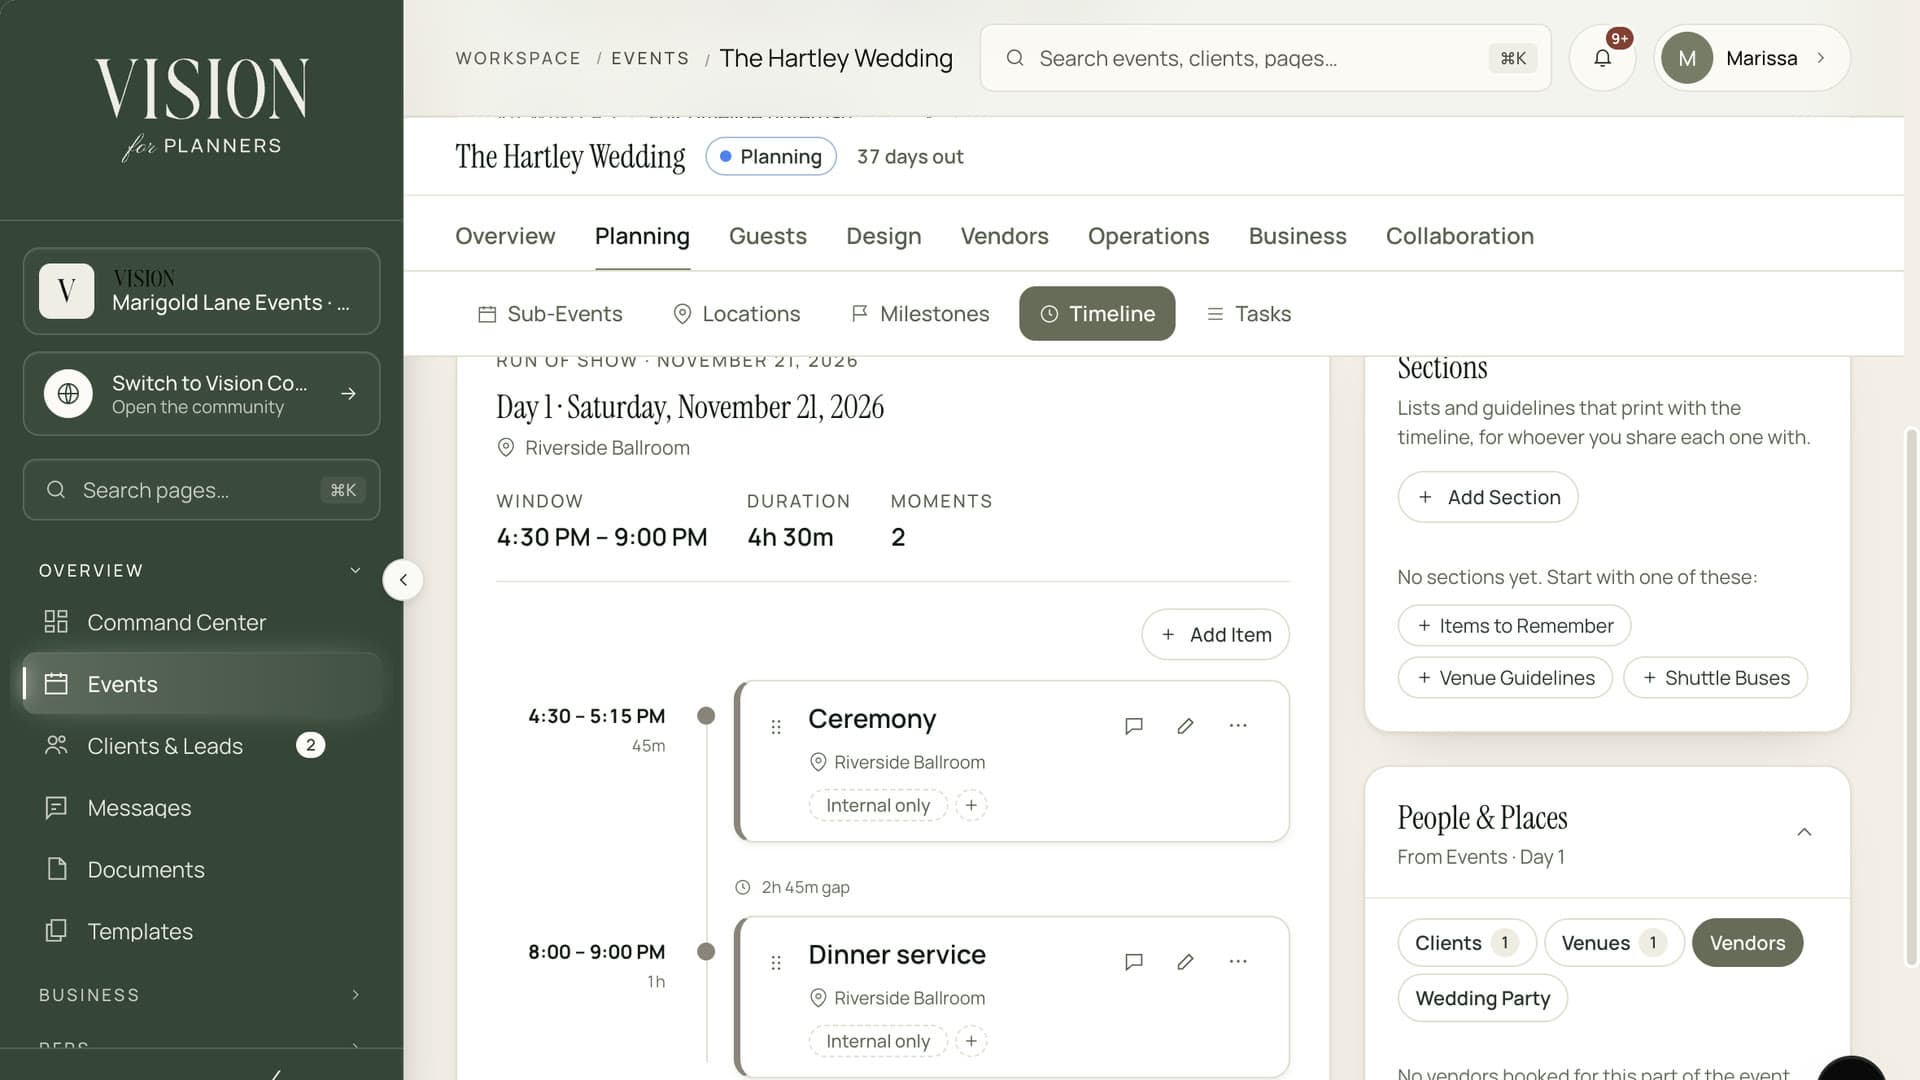
Task: Add the Items to Remember section
Action: pyautogui.click(x=1514, y=626)
